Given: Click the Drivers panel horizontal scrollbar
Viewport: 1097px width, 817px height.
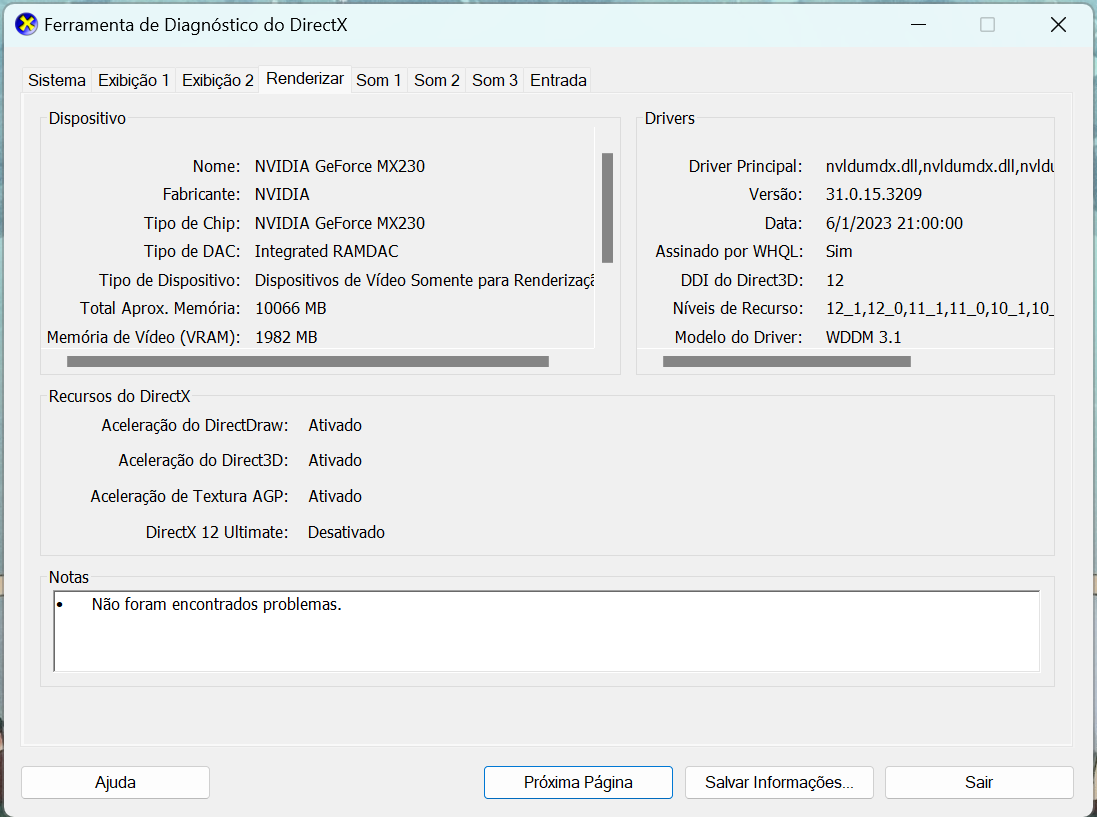Looking at the screenshot, I should coord(786,361).
